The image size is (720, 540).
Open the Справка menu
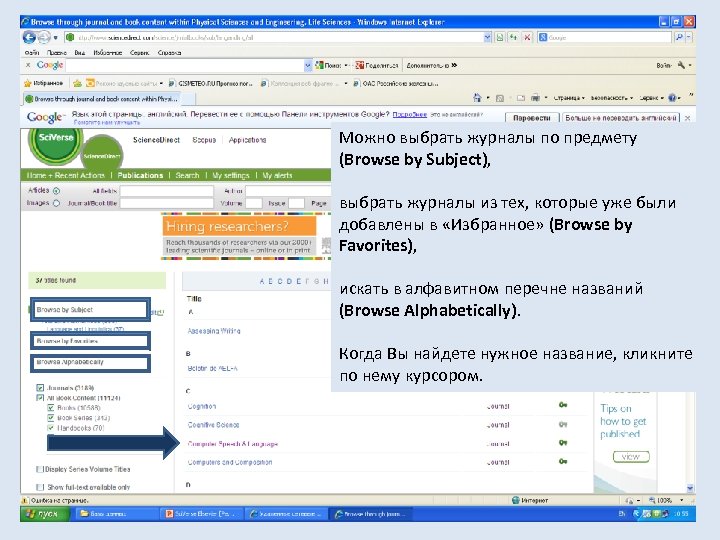coord(169,53)
